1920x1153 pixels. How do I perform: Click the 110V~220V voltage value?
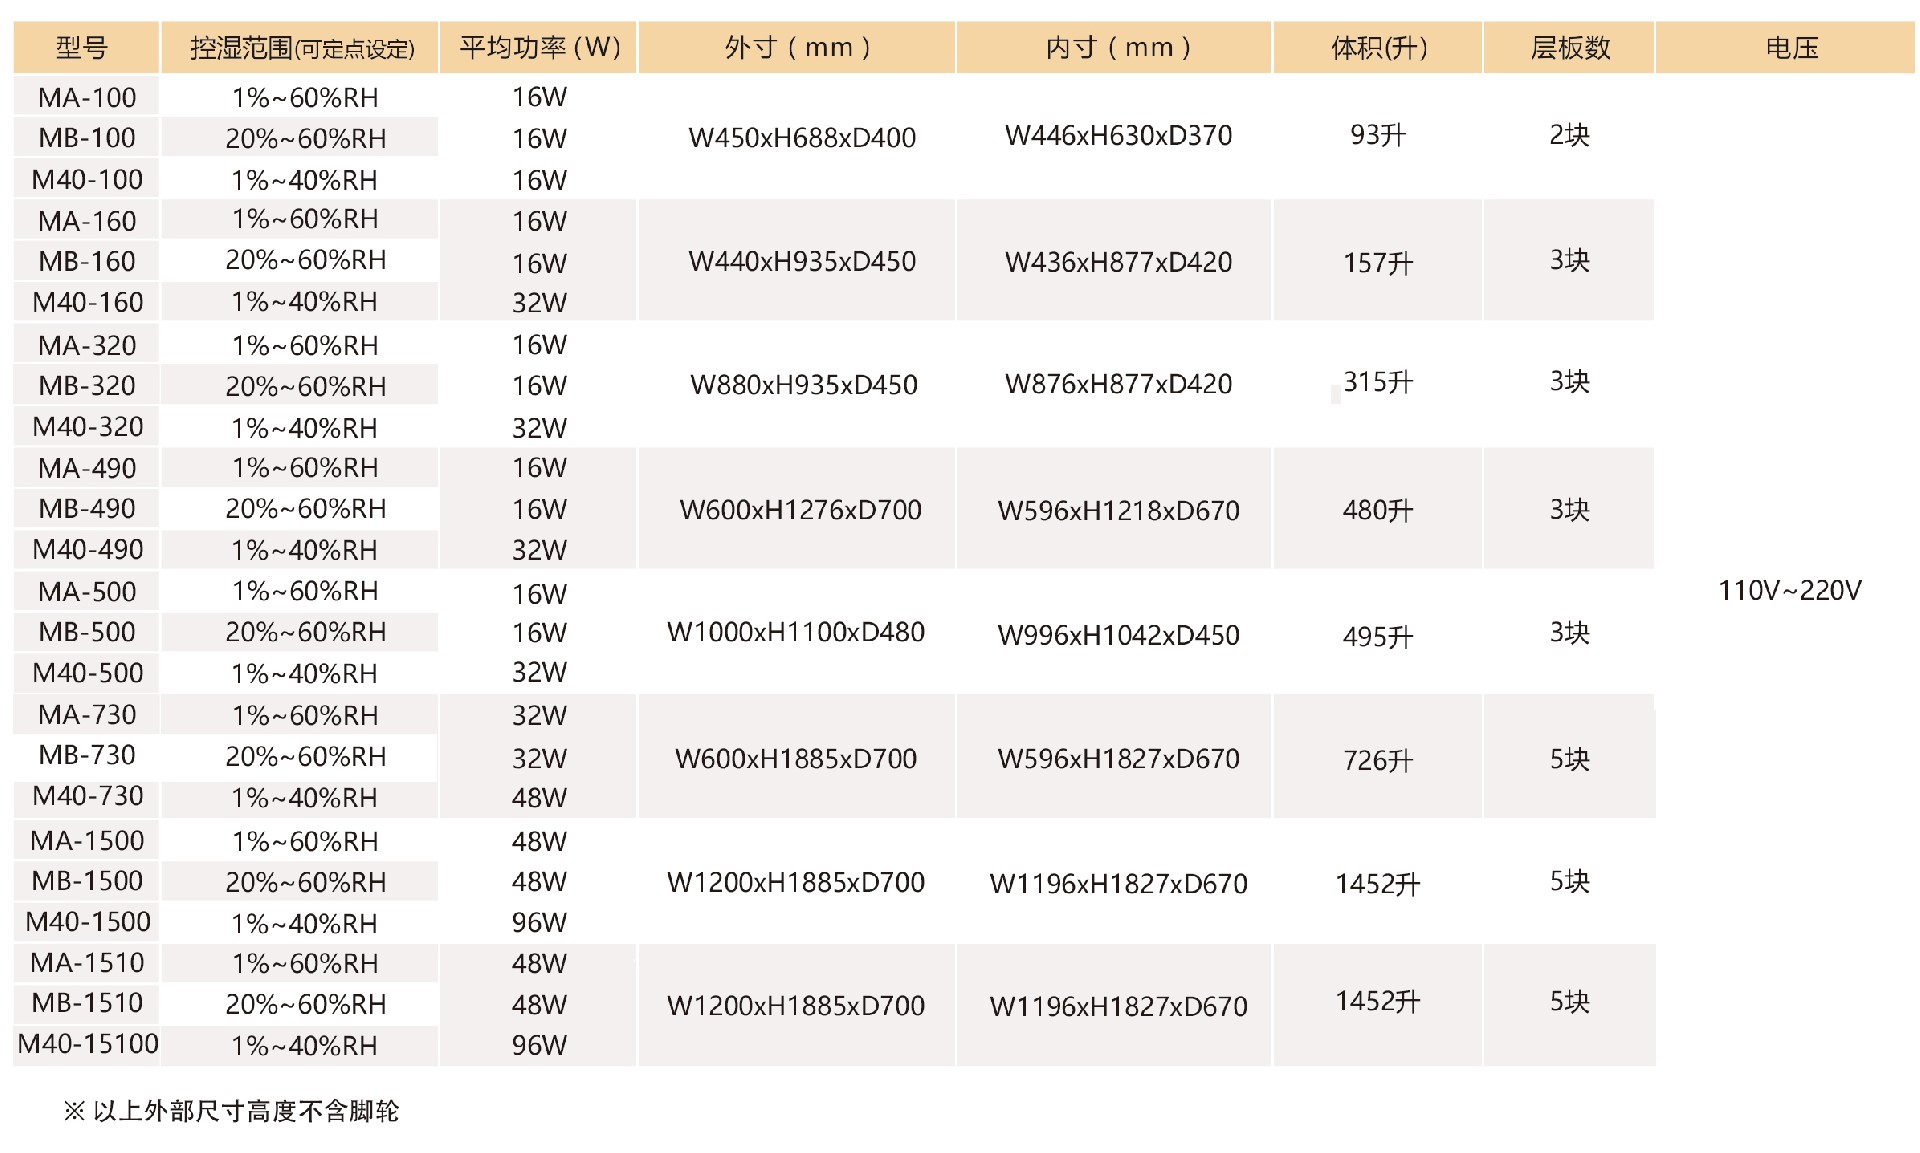tap(1789, 591)
